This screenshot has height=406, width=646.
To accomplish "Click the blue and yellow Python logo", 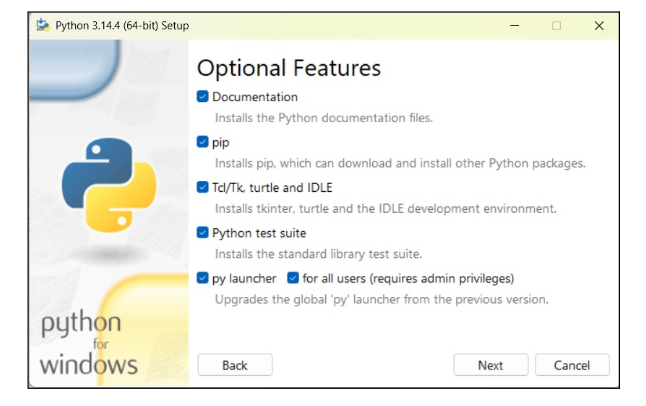I will (109, 185).
